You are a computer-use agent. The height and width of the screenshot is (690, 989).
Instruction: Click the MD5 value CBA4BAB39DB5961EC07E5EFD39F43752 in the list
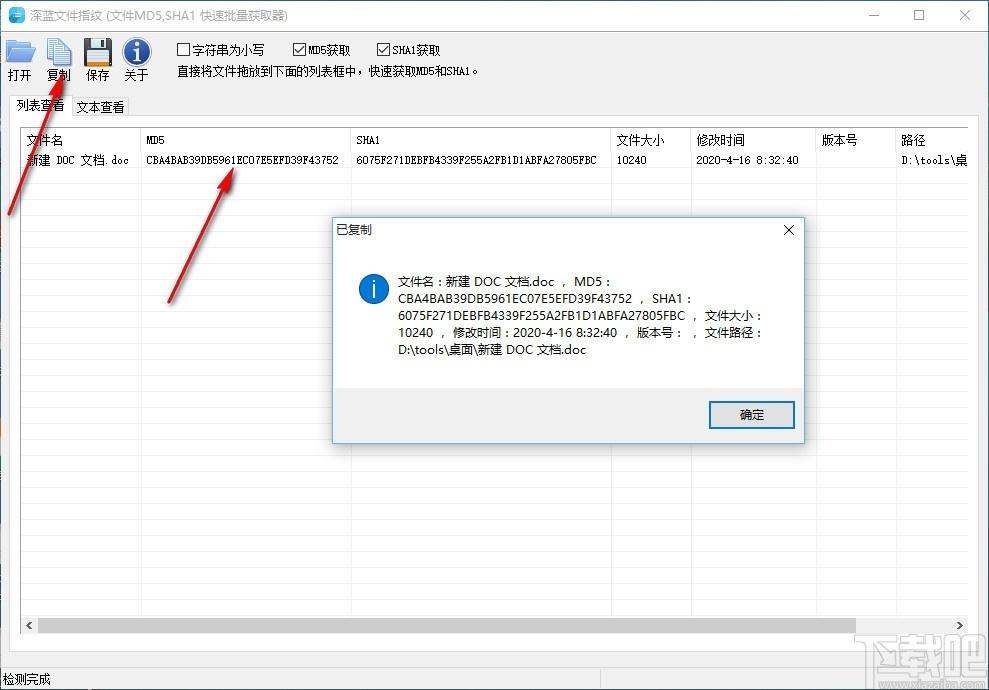click(242, 160)
